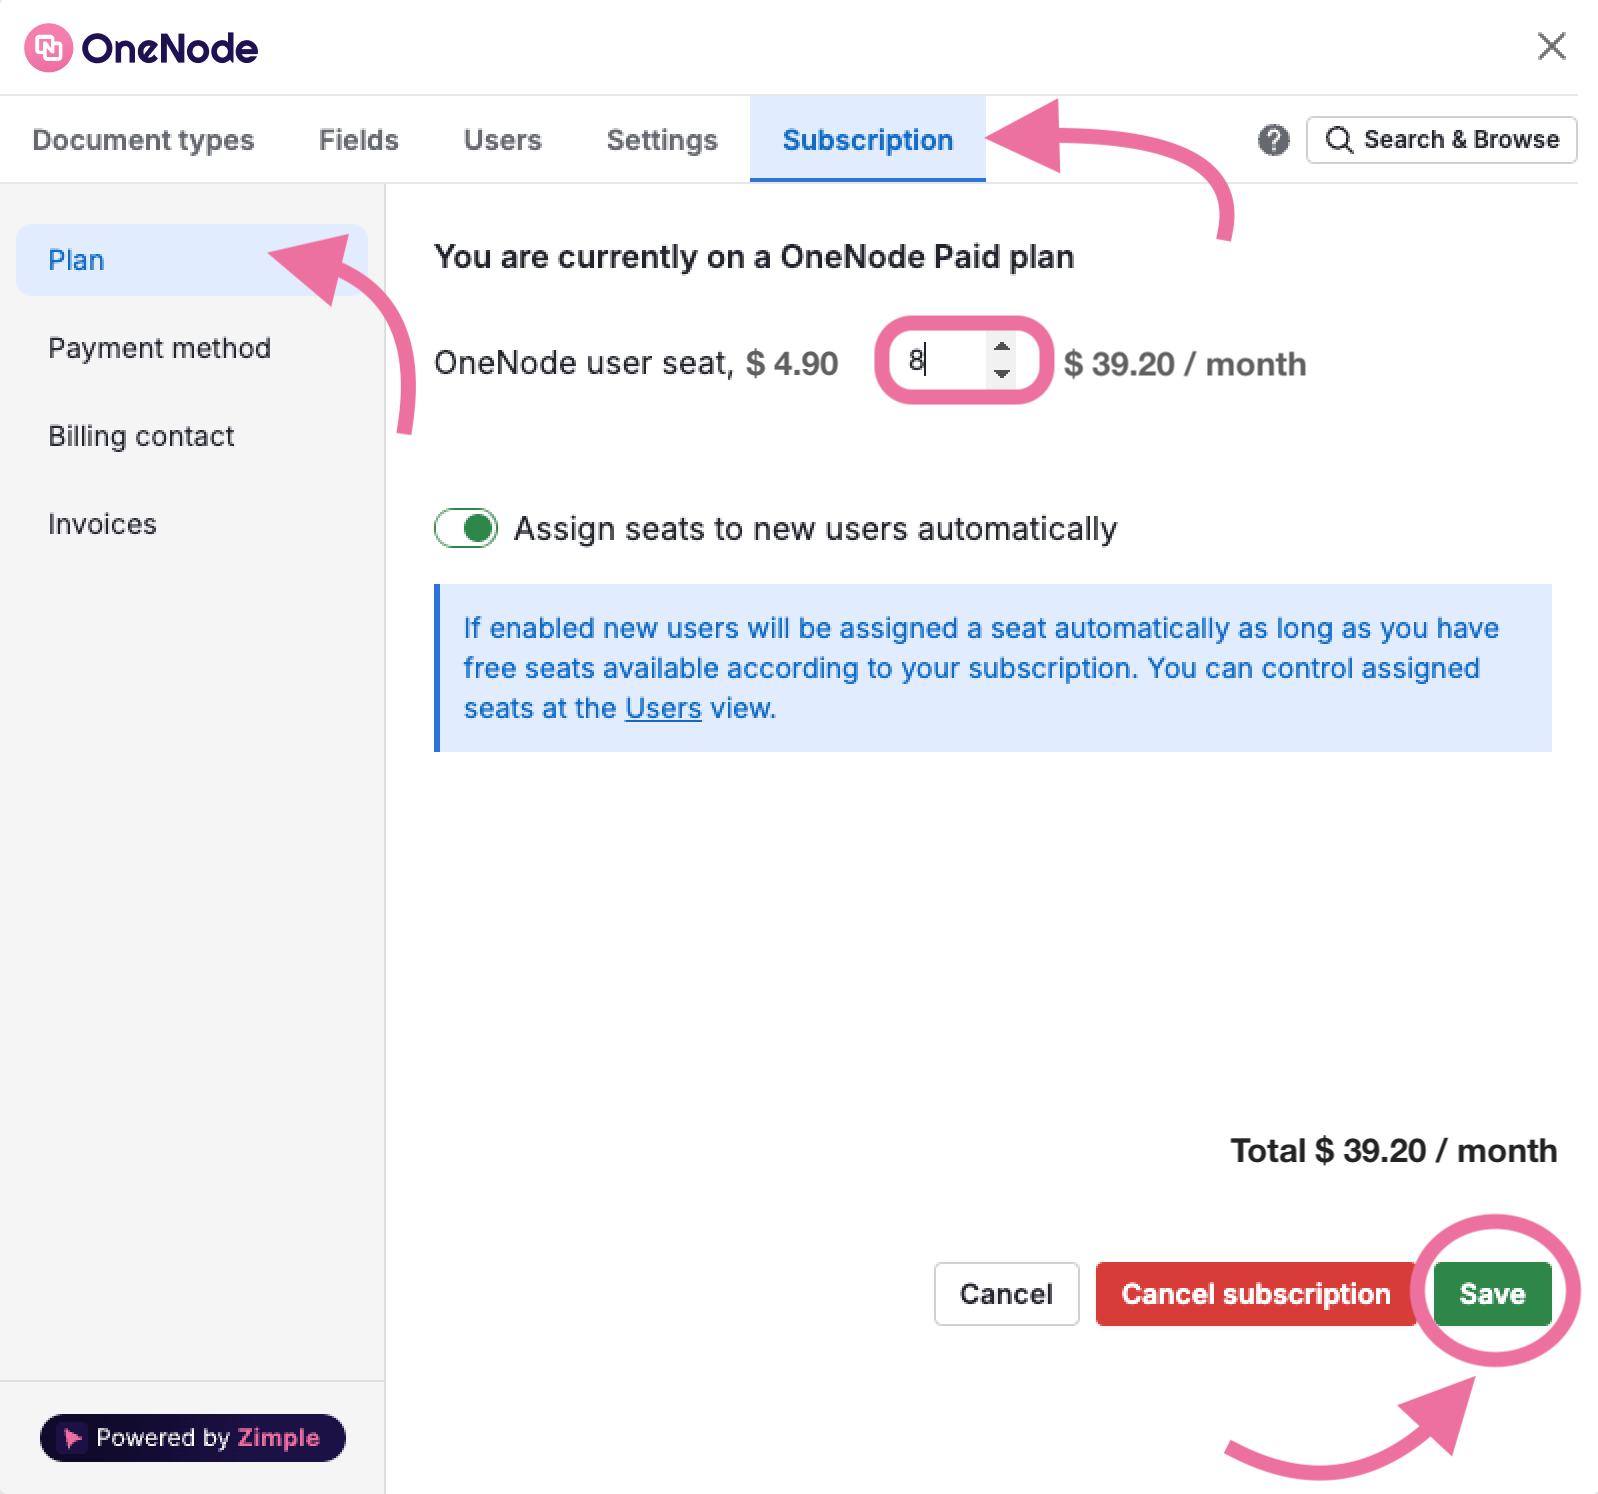Image resolution: width=1598 pixels, height=1494 pixels.
Task: Toggle Assign seats to new users automatically
Action: [x=466, y=528]
